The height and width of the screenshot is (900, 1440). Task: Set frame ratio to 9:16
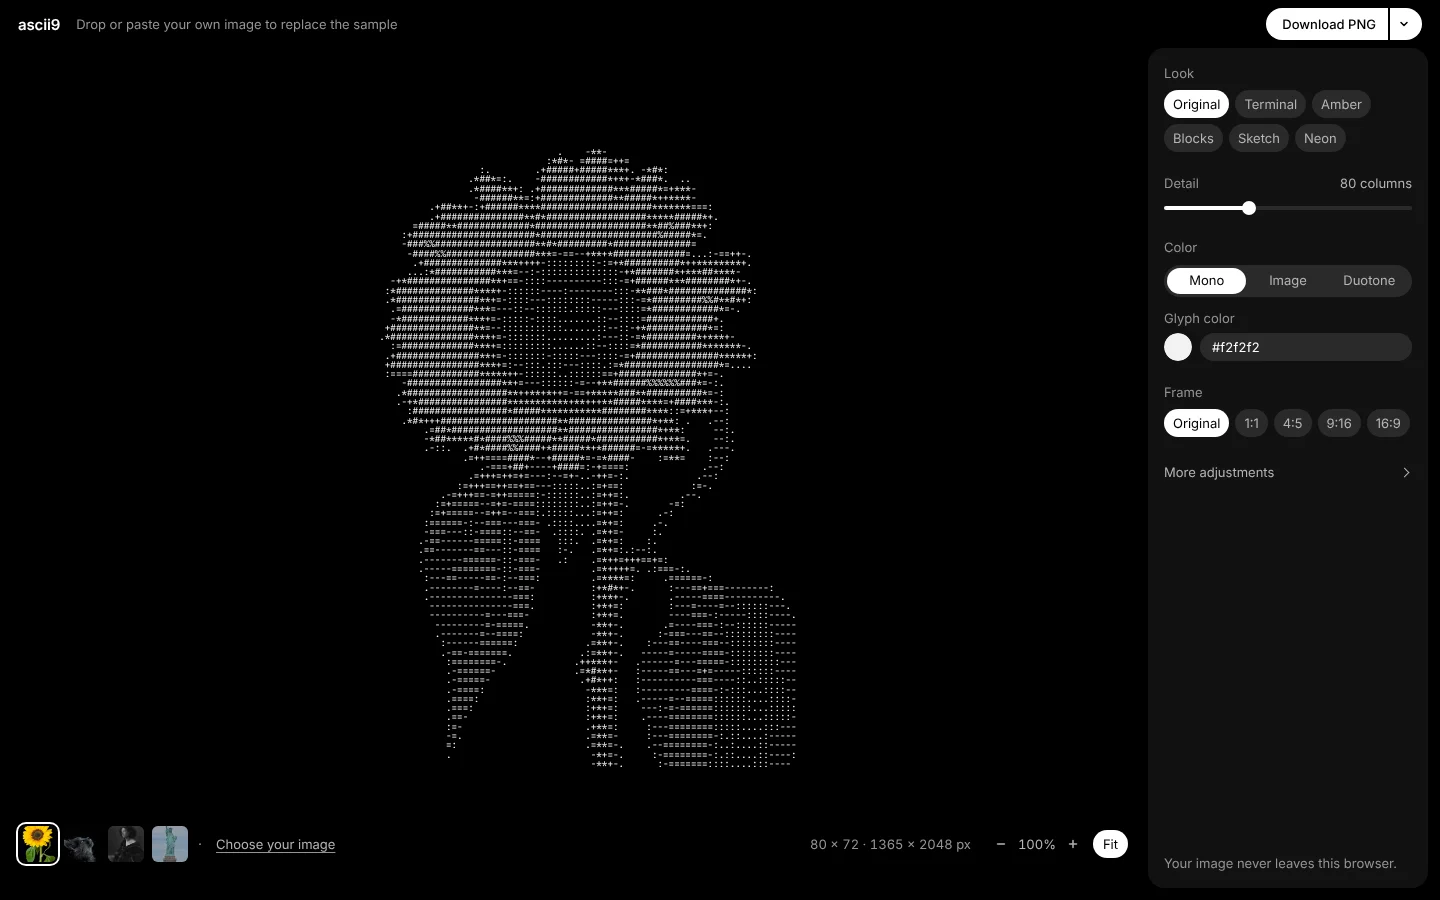[x=1338, y=423]
